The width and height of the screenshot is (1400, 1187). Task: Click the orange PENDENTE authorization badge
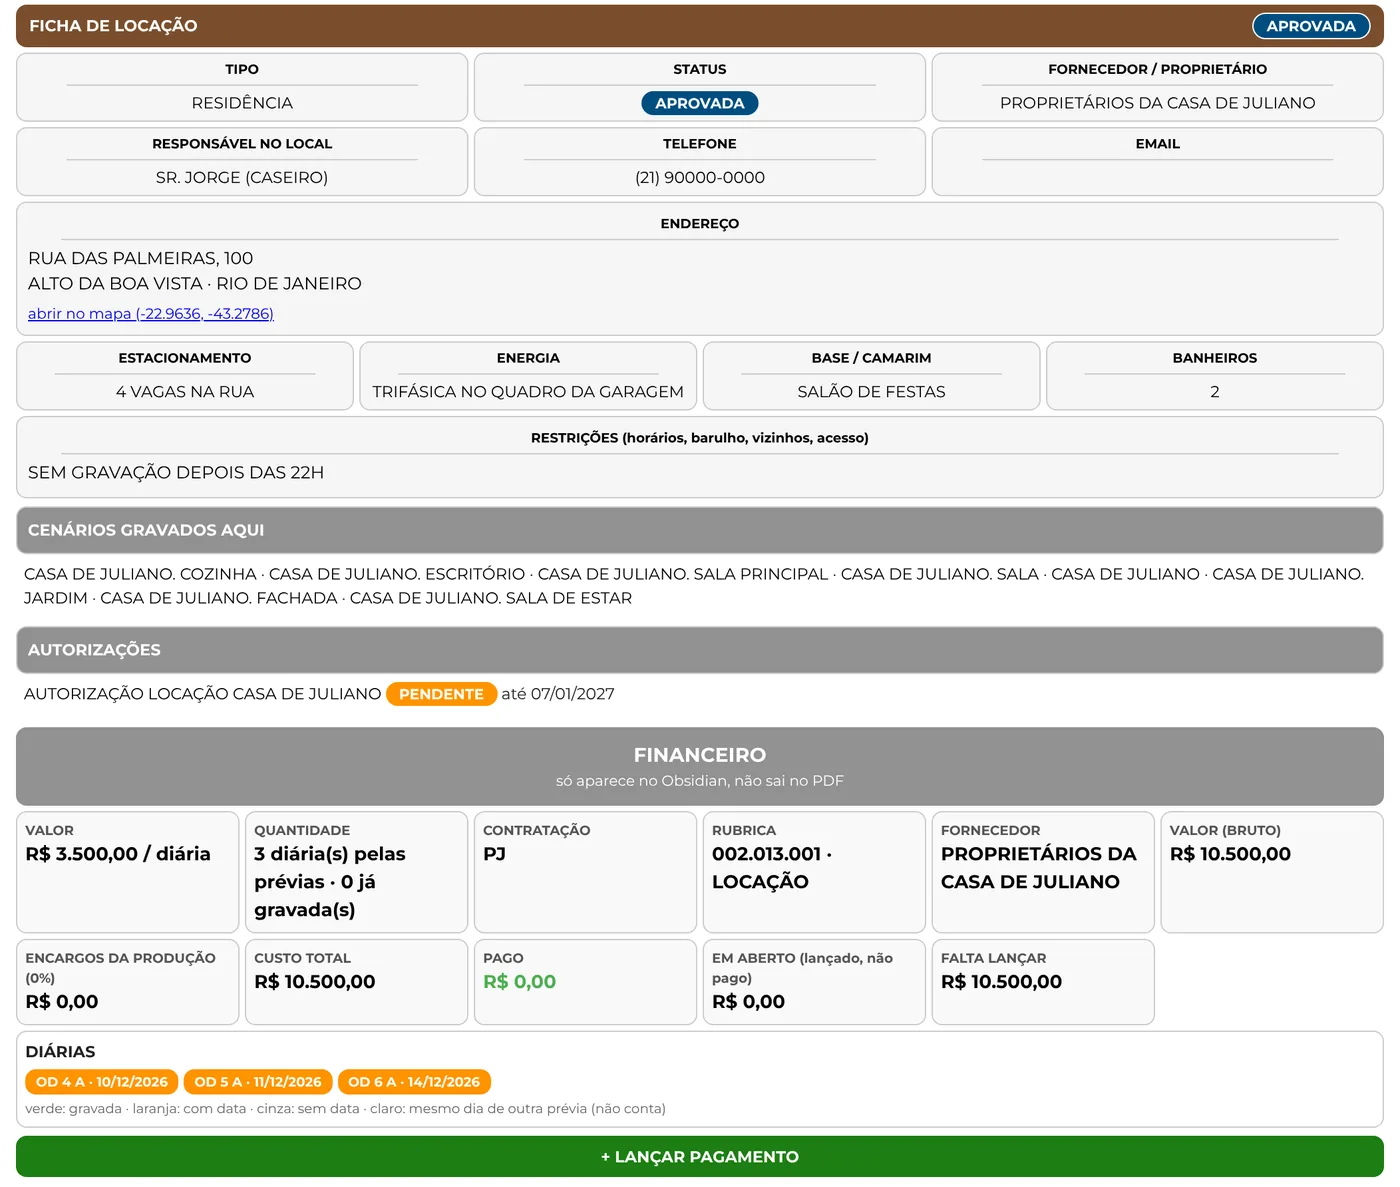[x=441, y=694]
